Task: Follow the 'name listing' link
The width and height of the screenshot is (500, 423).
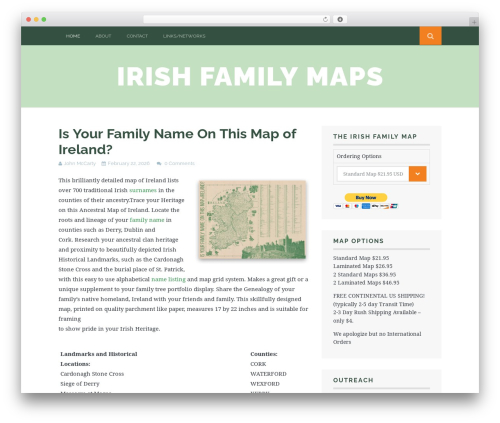Action: point(168,279)
